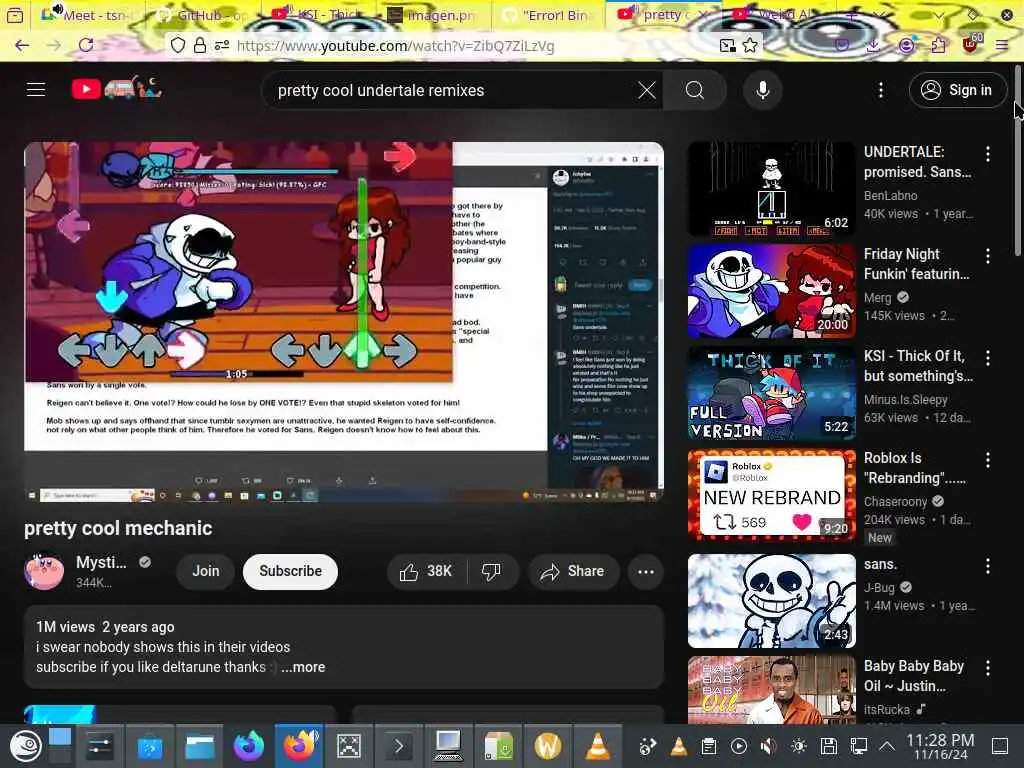The height and width of the screenshot is (768, 1024).
Task: Open 'KSI - Thick Of It' thumbnail
Action: [771, 394]
